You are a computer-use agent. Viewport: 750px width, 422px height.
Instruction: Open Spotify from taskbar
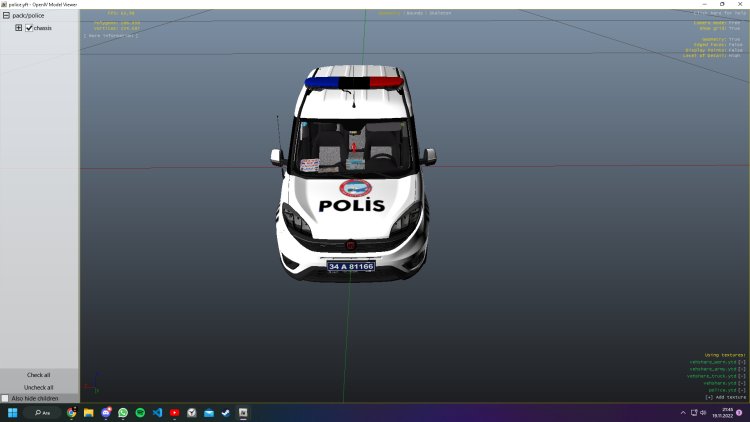(x=140, y=412)
